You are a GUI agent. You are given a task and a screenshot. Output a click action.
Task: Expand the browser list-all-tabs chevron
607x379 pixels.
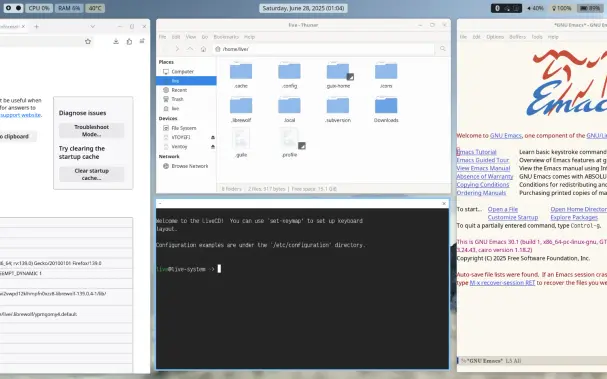(93, 27)
